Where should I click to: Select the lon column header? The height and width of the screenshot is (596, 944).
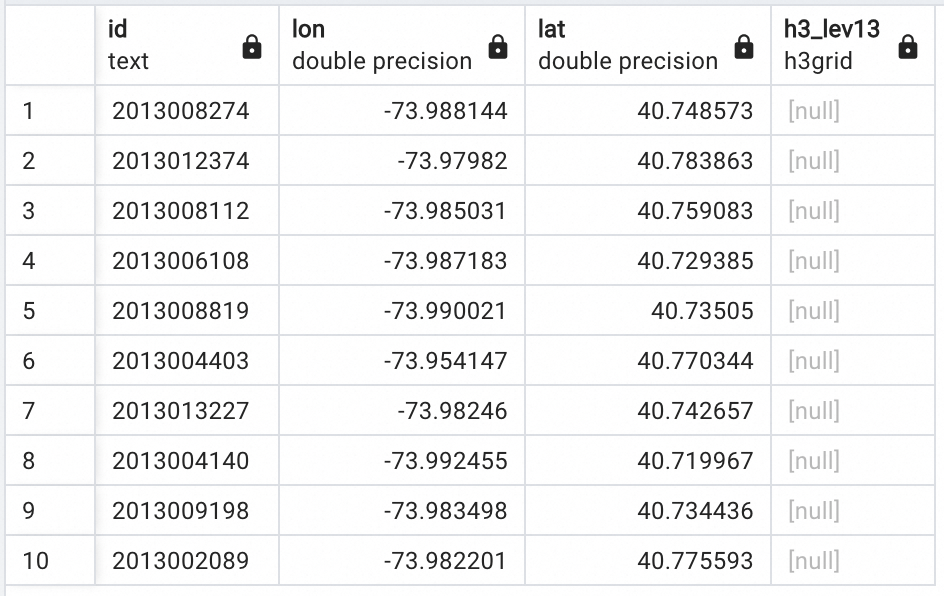(380, 45)
